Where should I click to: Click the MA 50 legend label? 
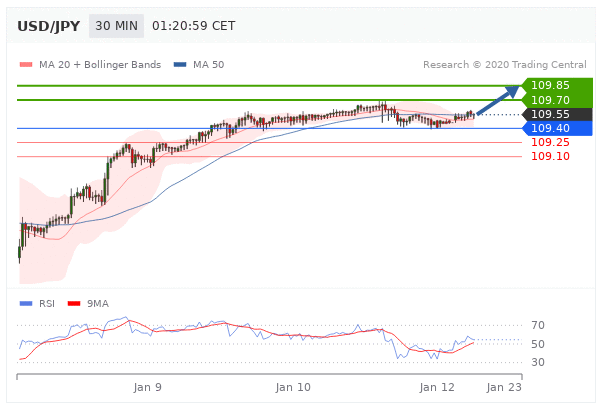[209, 65]
